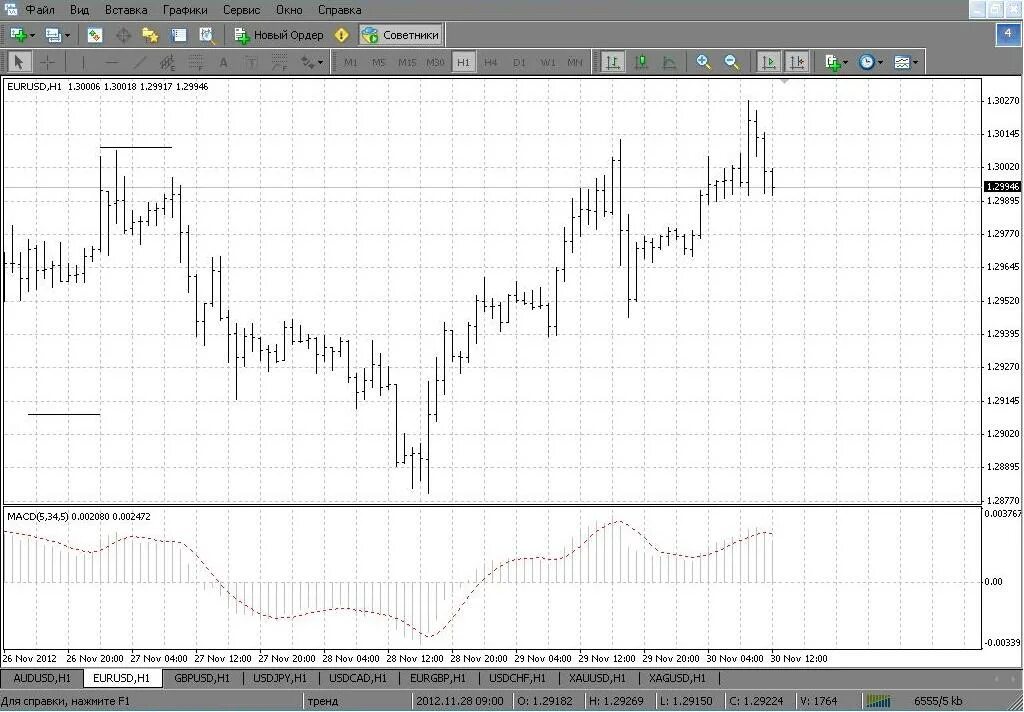Viewport: 1024px width, 712px height.
Task: Expand the Arrows tool dropdown arrow
Action: [320, 63]
